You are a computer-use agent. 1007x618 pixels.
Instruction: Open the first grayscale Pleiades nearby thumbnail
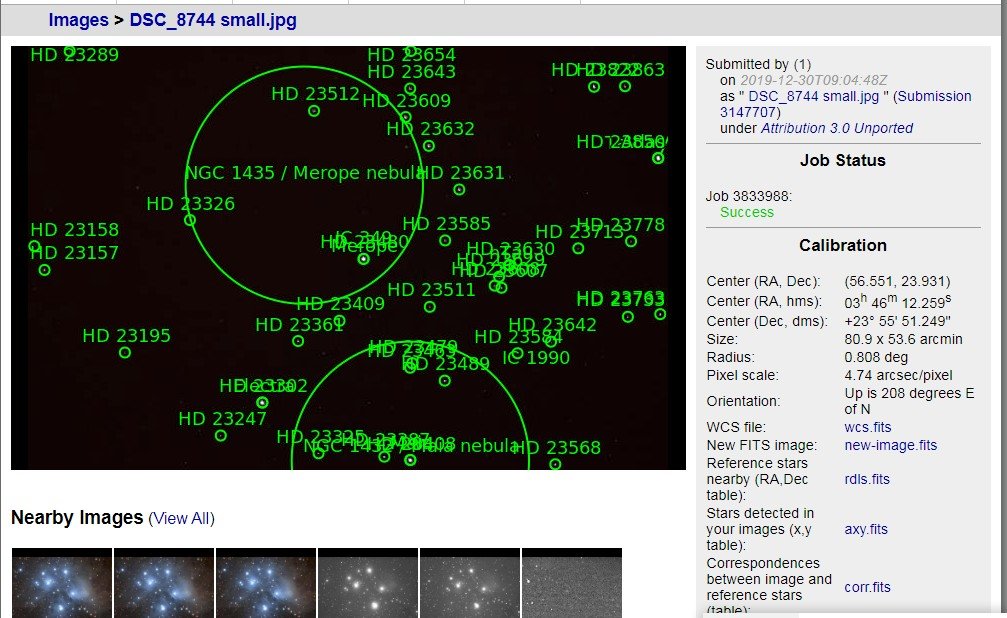click(368, 583)
